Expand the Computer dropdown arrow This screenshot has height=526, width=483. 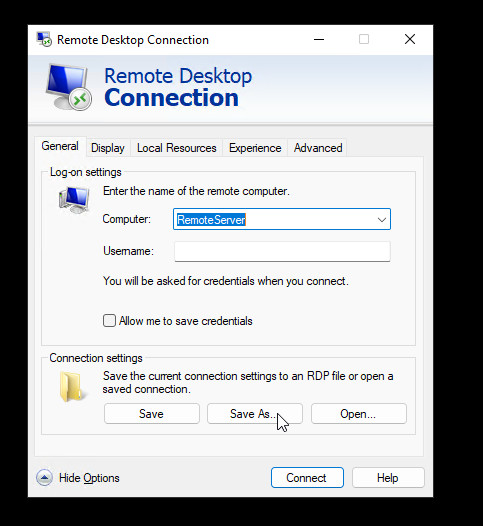381,220
